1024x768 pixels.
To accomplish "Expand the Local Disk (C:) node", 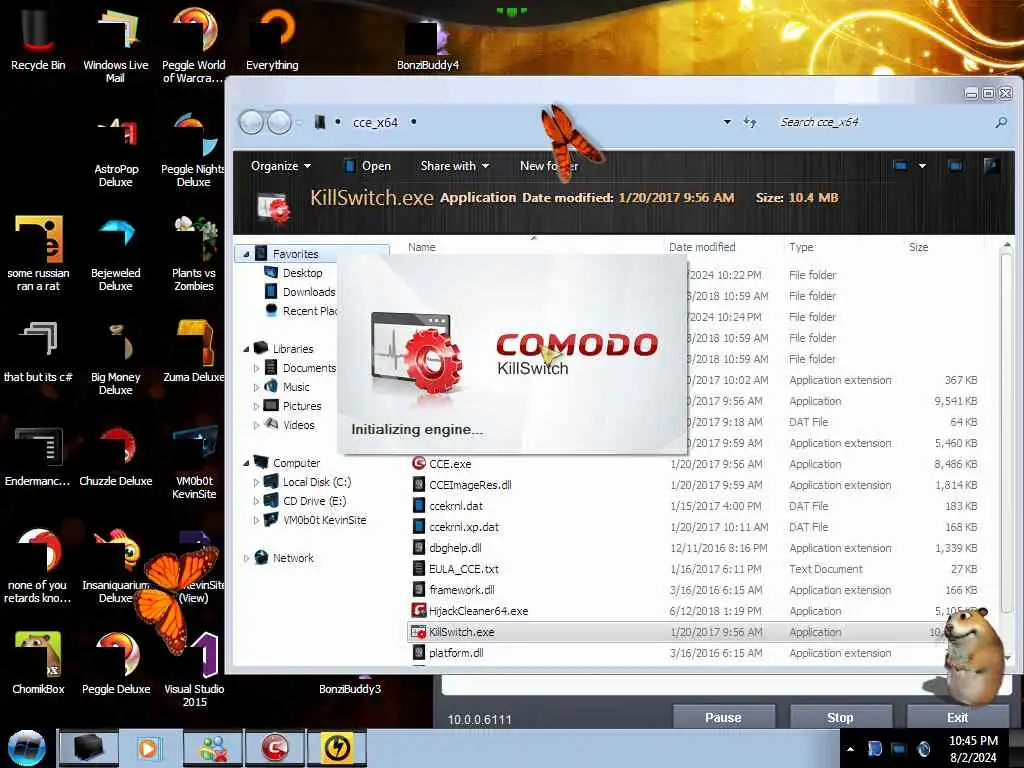I will [256, 483].
